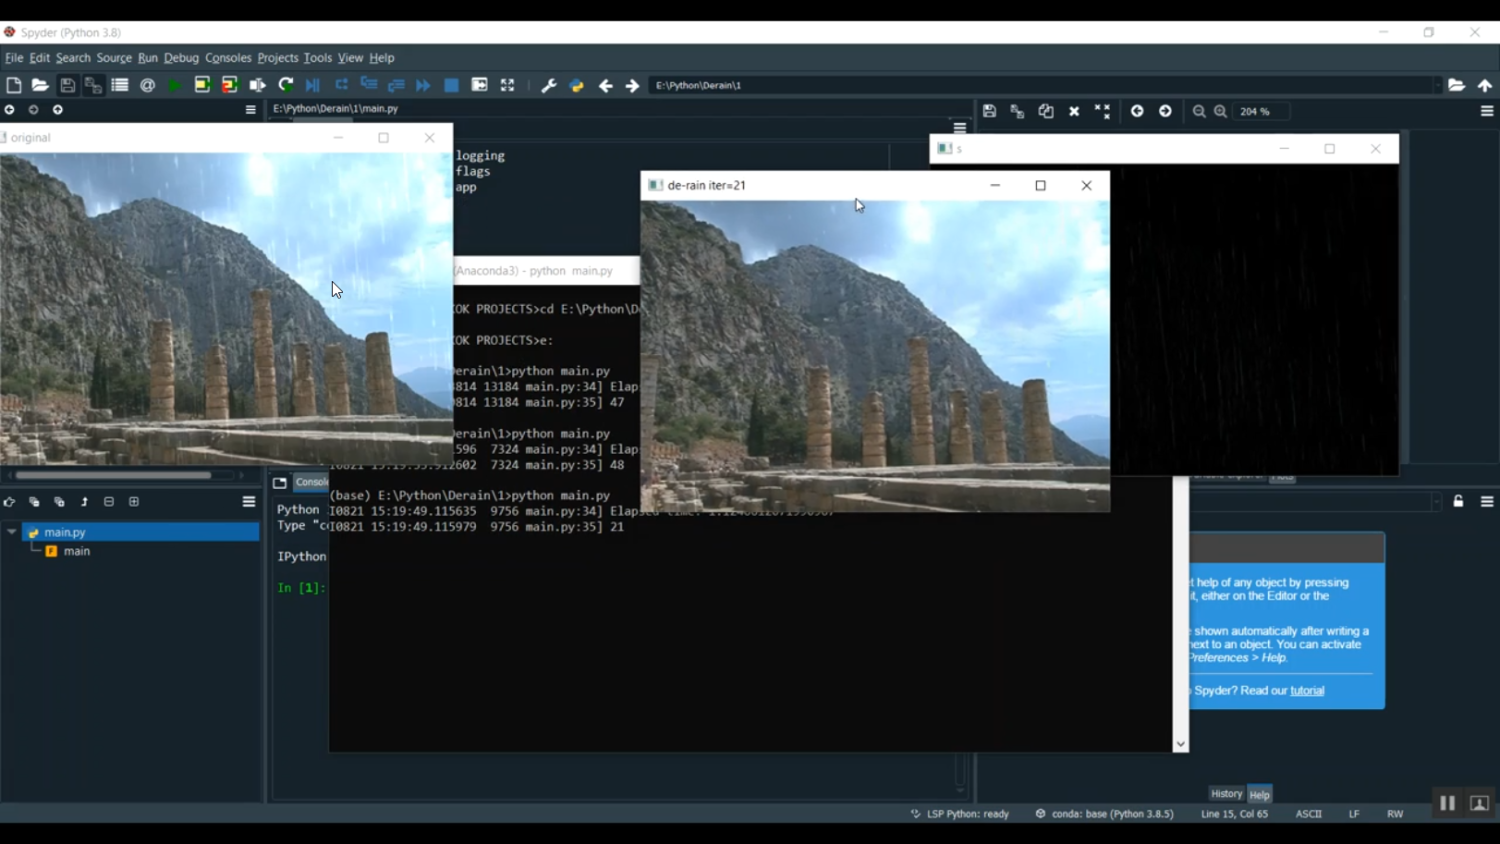Collapse the main.py tree node
The width and height of the screenshot is (1500, 844).
[x=12, y=532]
